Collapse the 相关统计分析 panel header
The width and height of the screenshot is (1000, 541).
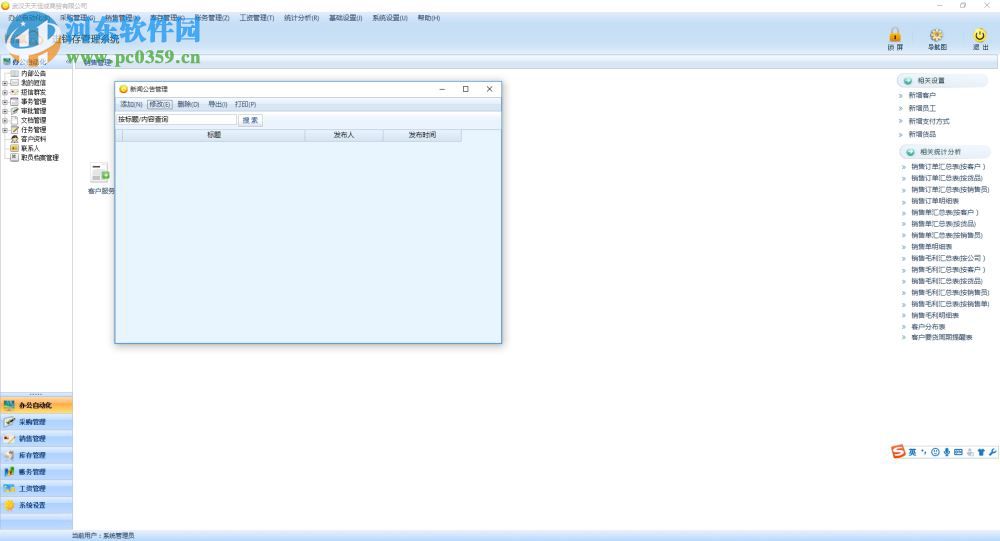[x=944, y=152]
